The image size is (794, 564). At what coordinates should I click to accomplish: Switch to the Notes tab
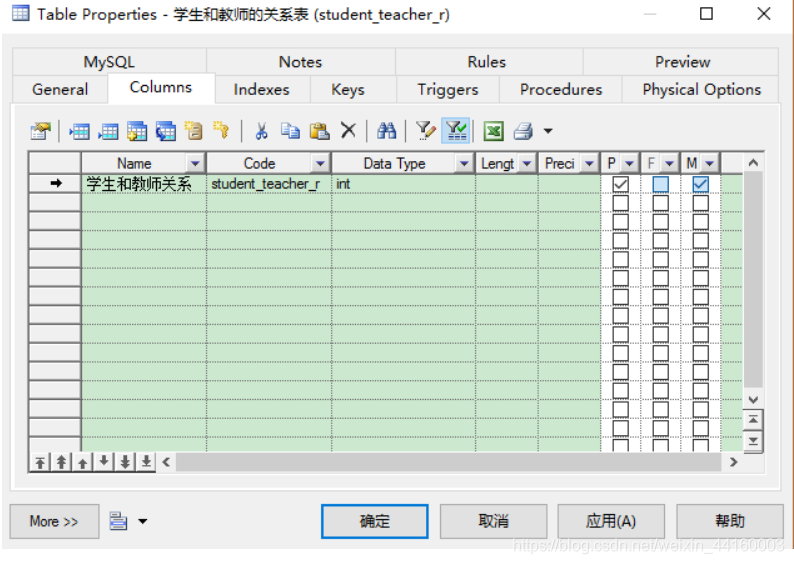point(301,62)
